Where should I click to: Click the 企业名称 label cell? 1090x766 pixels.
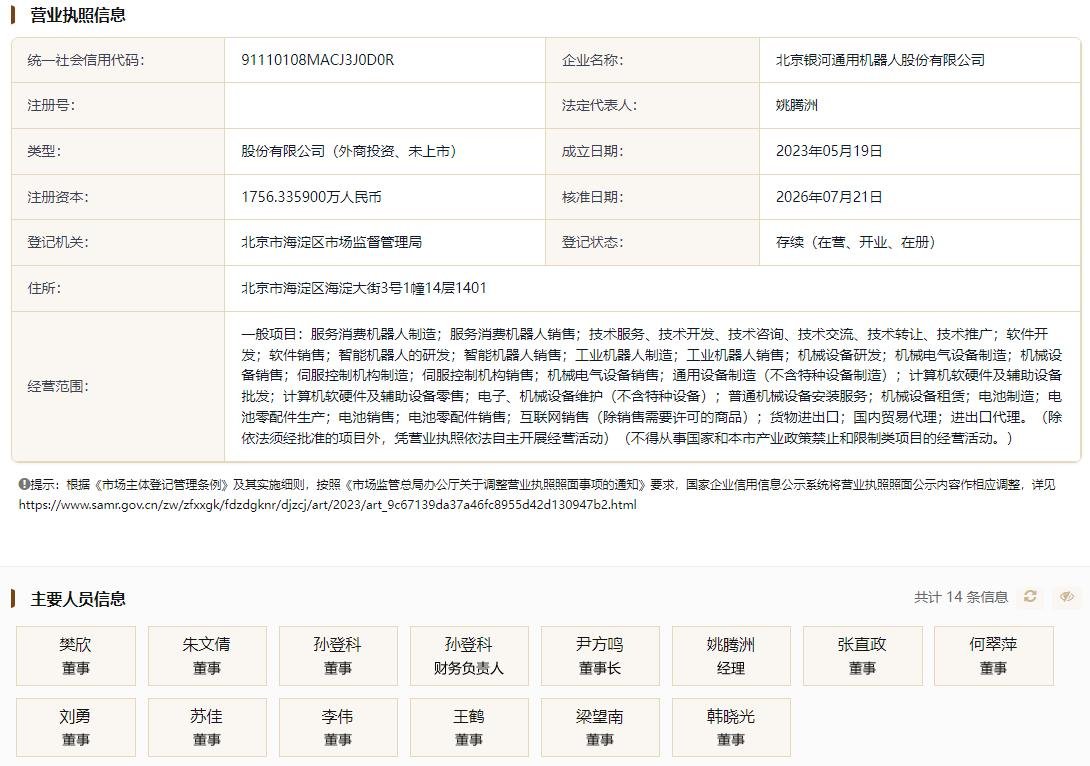click(x=653, y=60)
